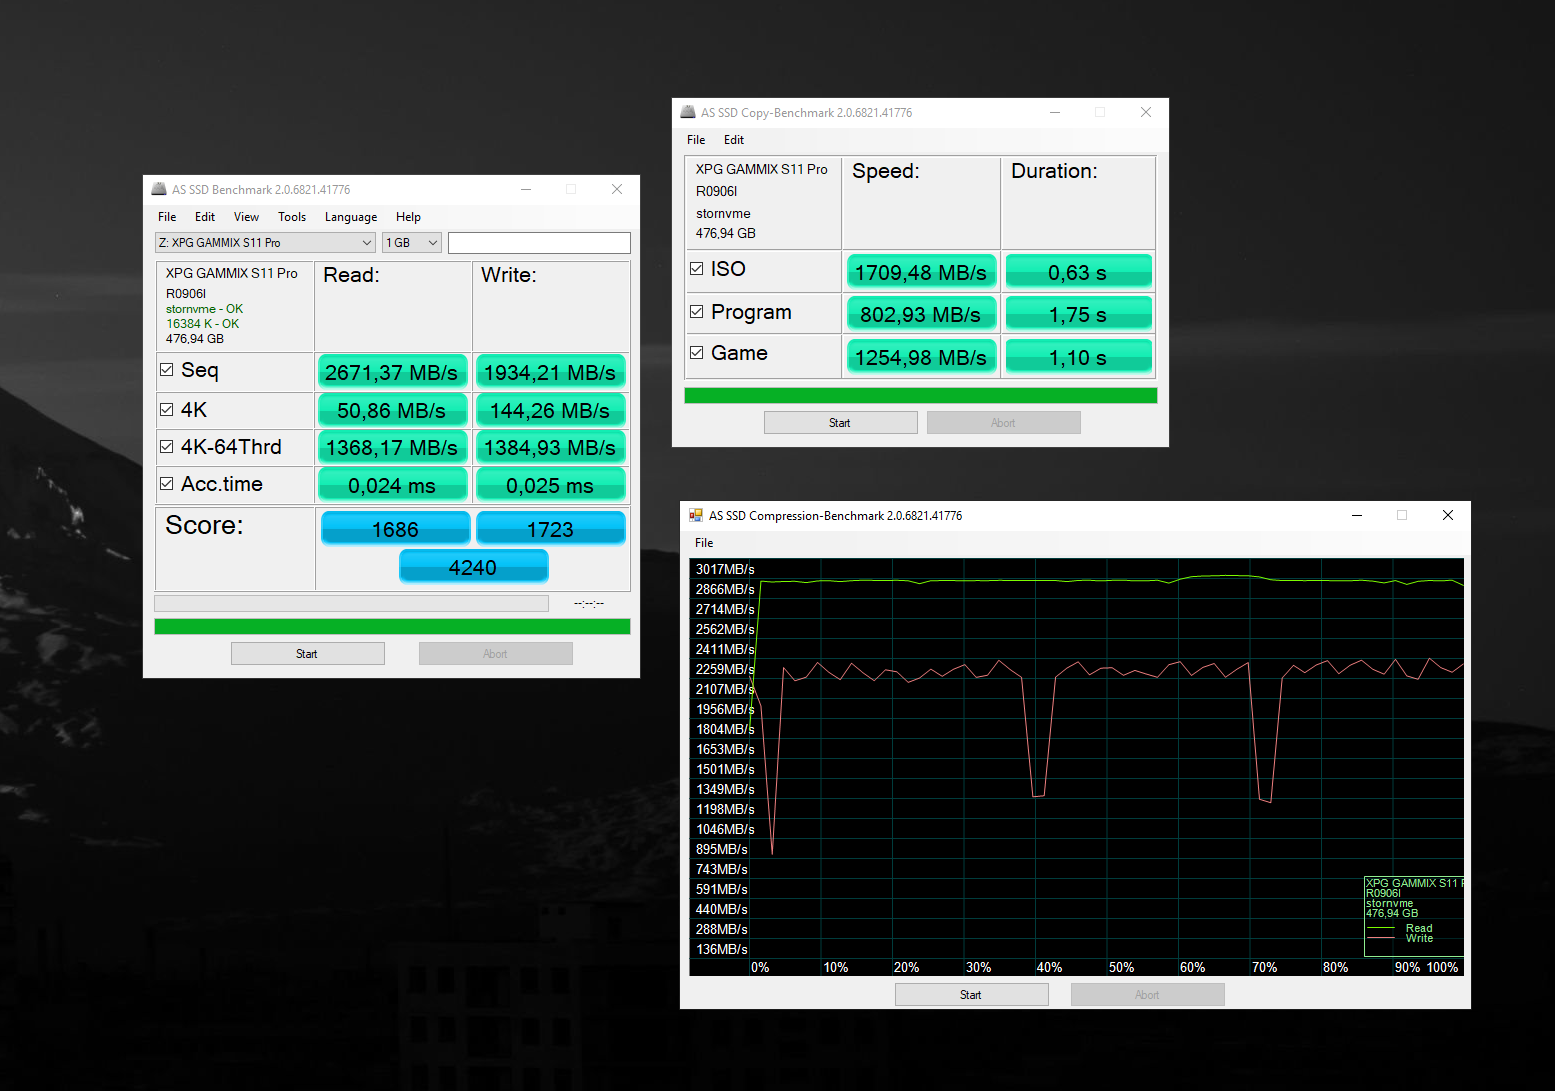The image size is (1555, 1091).
Task: Click Compression-Benchmark window title bar icon
Action: pyautogui.click(x=696, y=515)
